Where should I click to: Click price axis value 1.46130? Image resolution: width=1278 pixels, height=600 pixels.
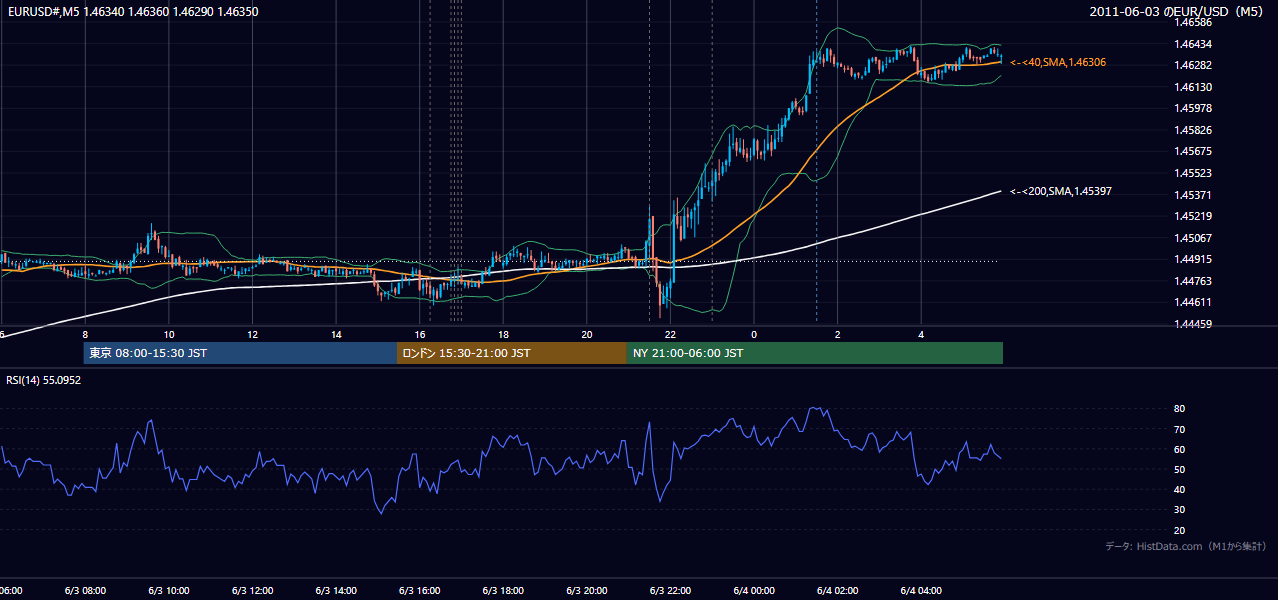click(1194, 87)
